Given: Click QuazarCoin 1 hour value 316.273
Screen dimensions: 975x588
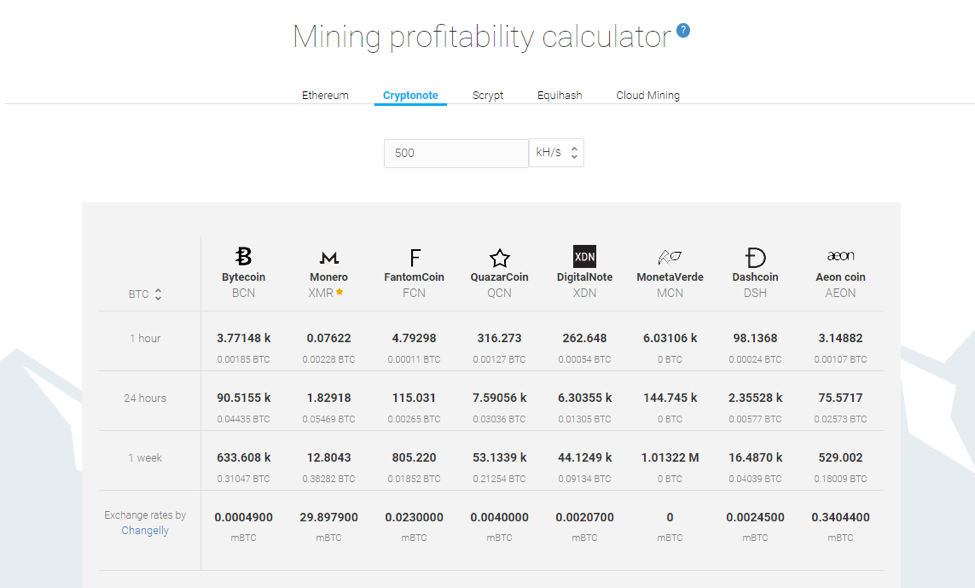Looking at the screenshot, I should [499, 338].
